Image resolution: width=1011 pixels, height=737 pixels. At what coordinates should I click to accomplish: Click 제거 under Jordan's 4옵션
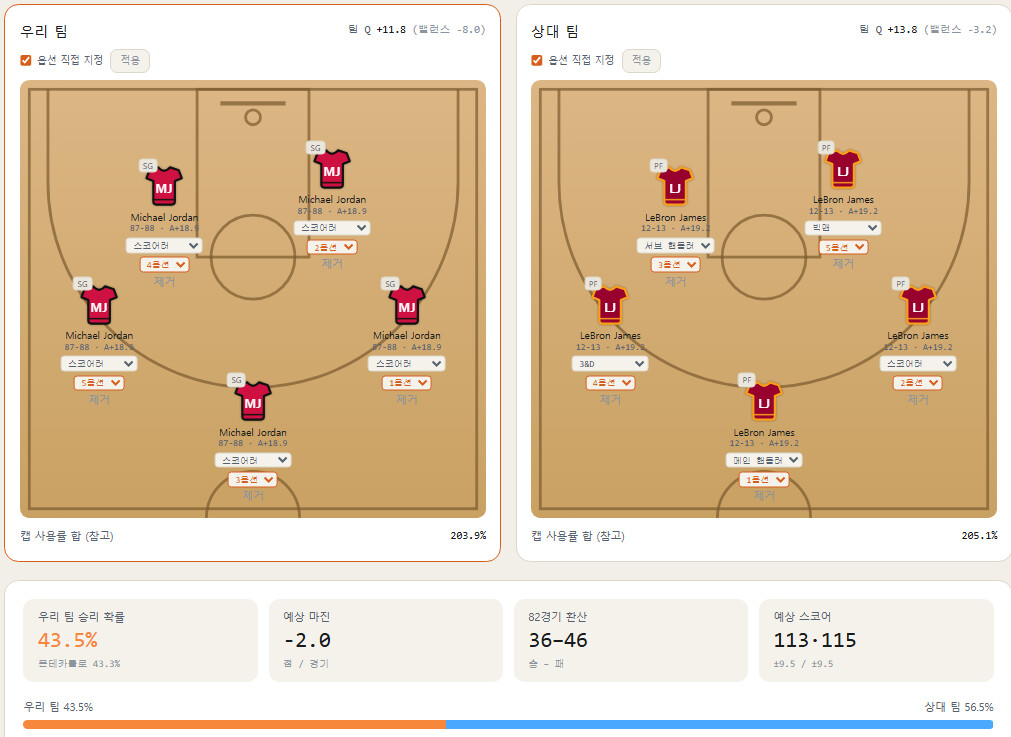[164, 282]
